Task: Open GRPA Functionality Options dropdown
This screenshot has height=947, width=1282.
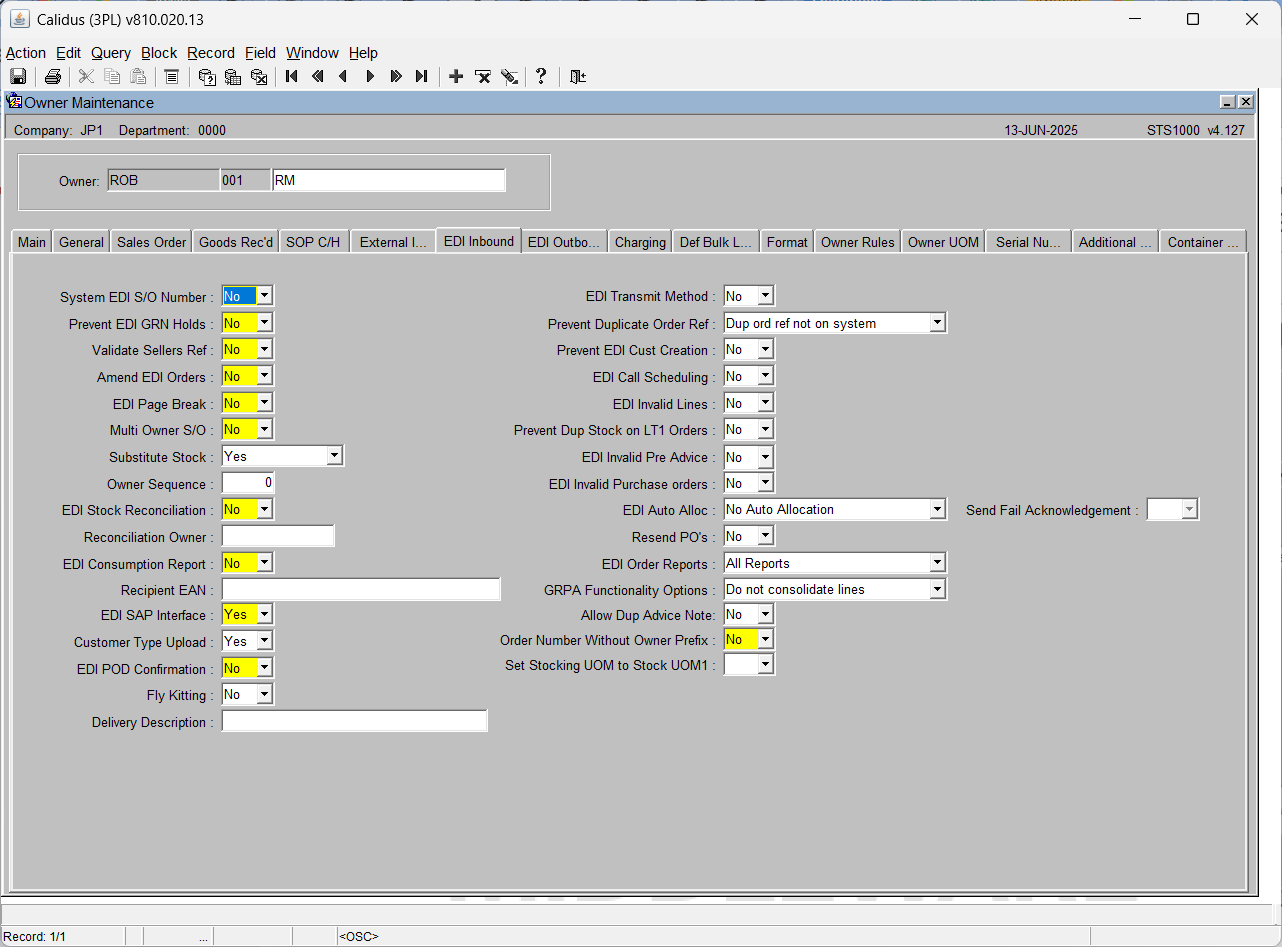Action: (x=937, y=589)
